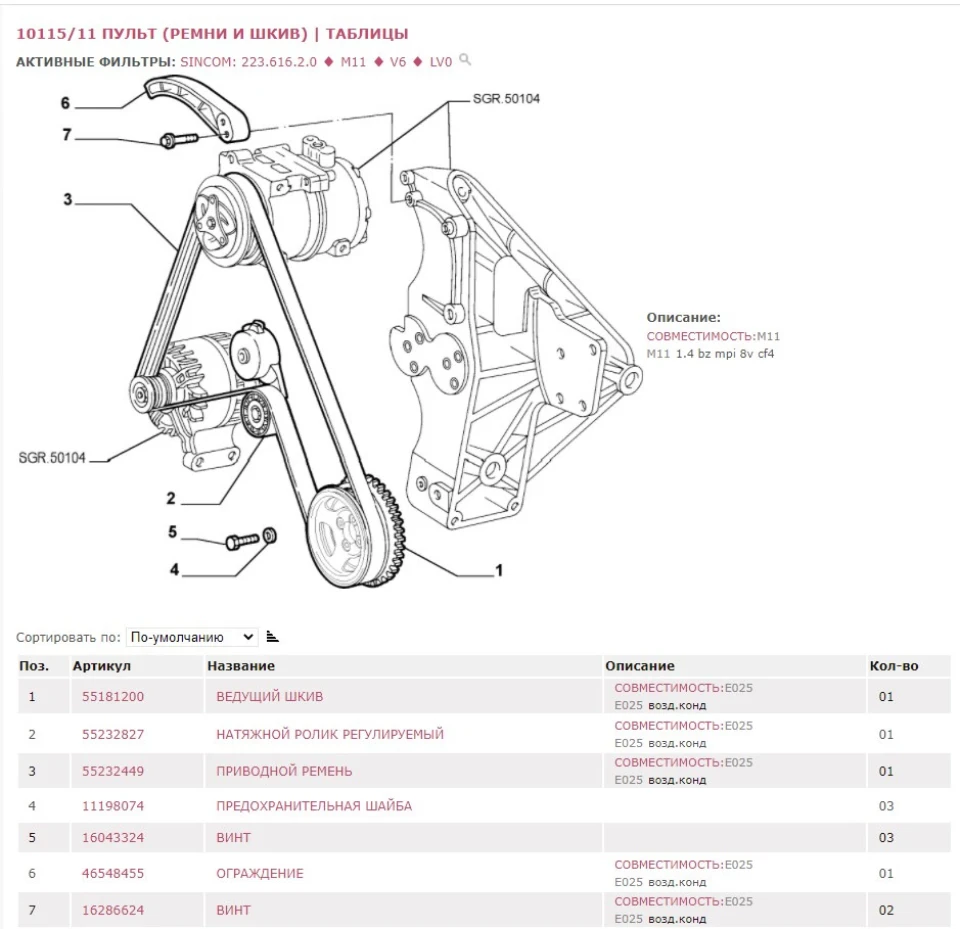Open part number 55181200
Viewport: 960px width, 929px height.
pos(113,696)
